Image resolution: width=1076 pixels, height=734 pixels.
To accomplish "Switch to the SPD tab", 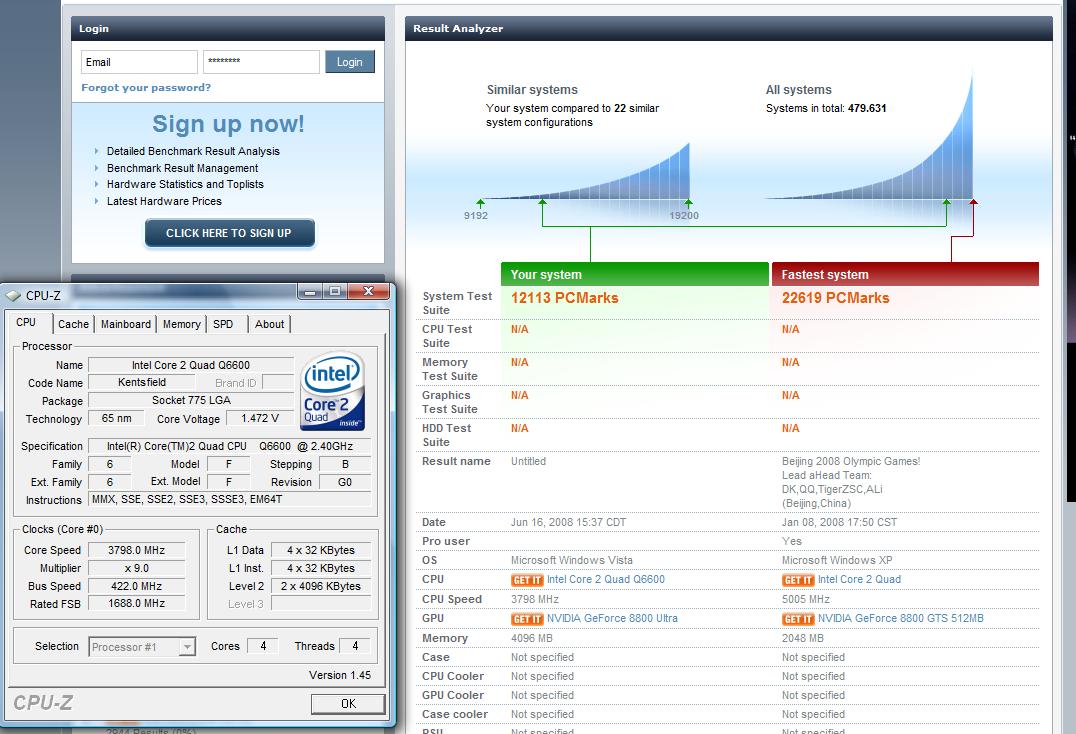I will pyautogui.click(x=223, y=324).
